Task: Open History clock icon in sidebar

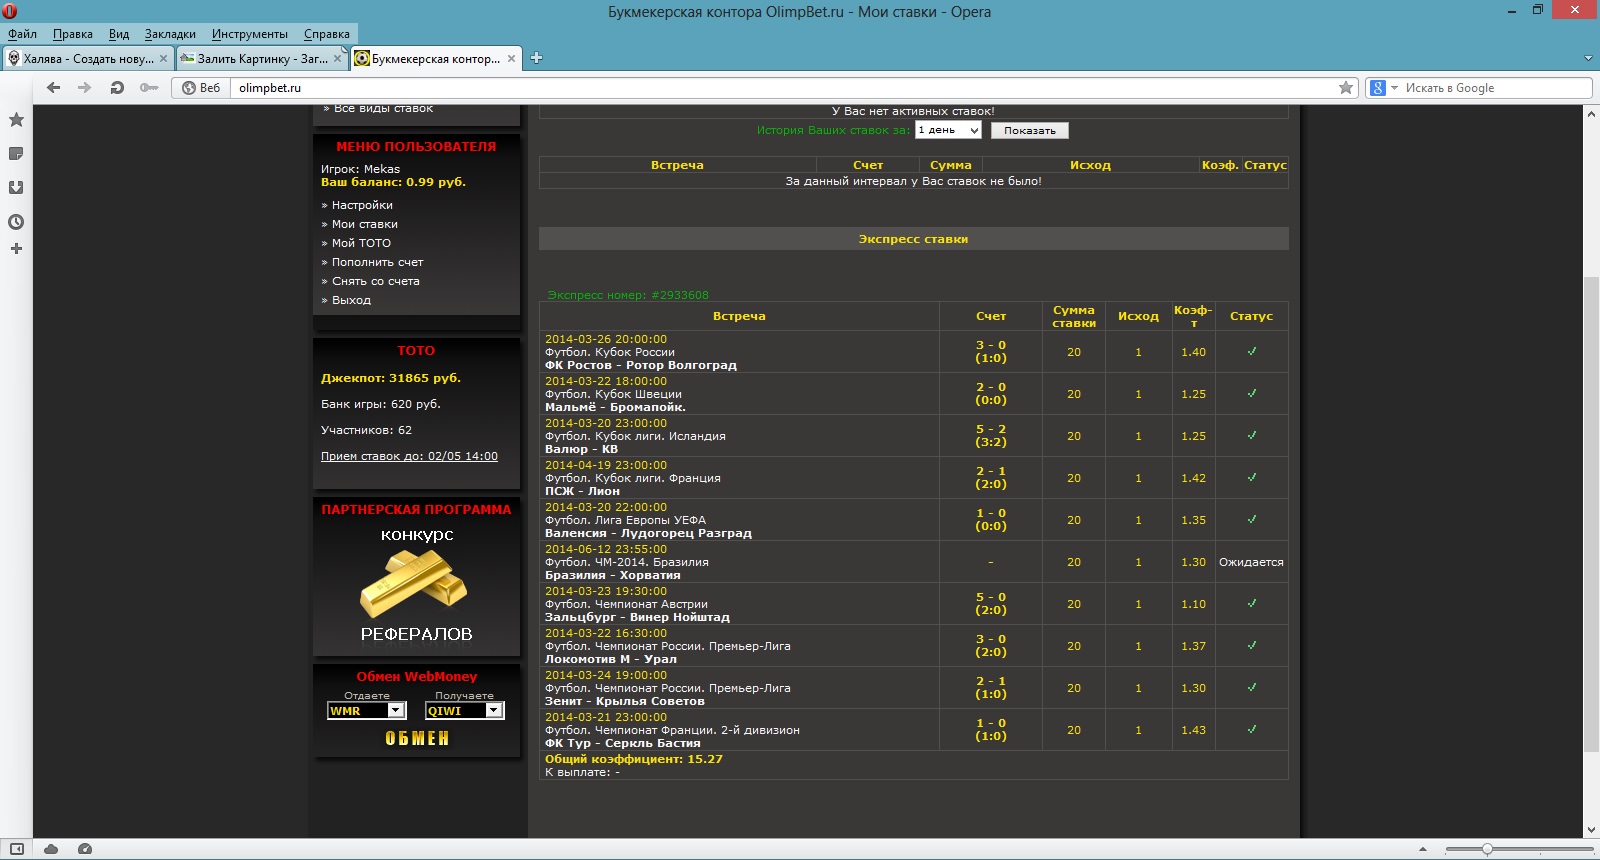Action: [16, 222]
